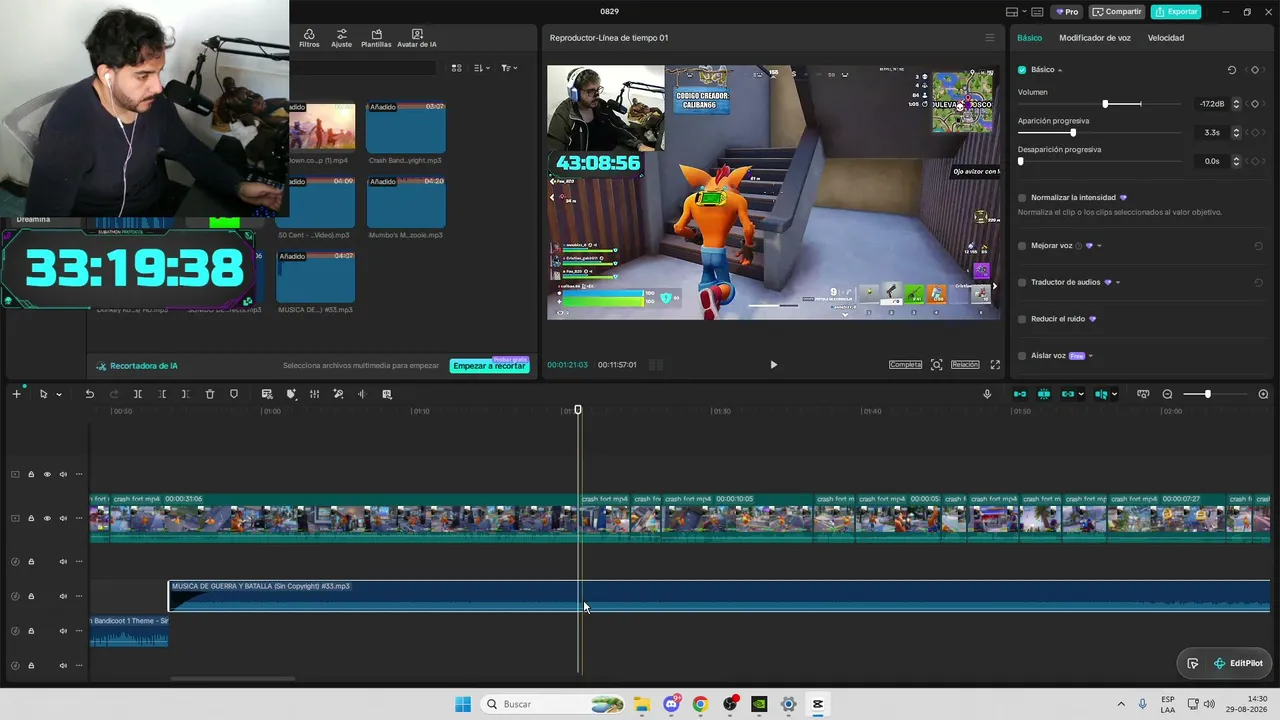Click the zoom-focus icon beside Completa
1280x720 pixels.
click(937, 365)
